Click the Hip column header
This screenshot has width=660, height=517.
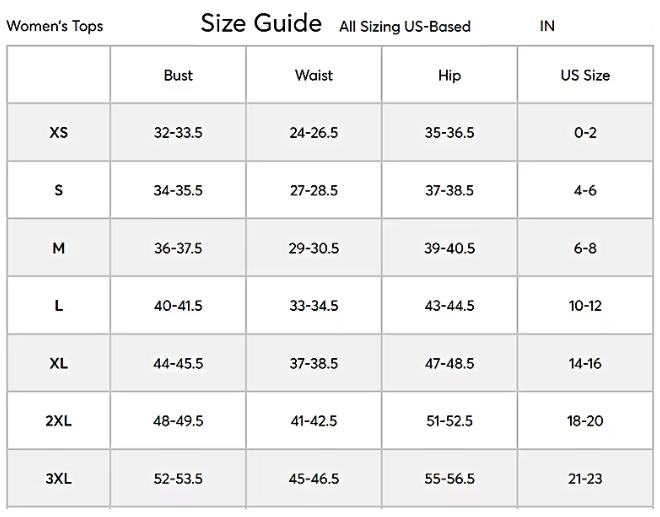click(450, 75)
